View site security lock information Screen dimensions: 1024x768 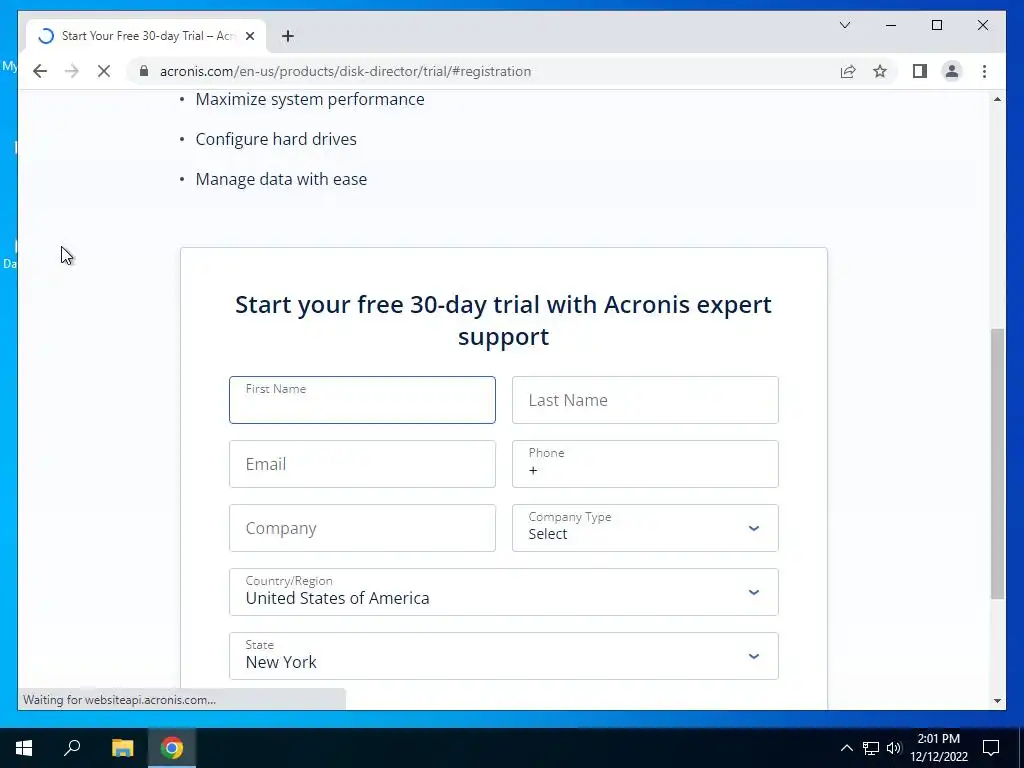[144, 71]
